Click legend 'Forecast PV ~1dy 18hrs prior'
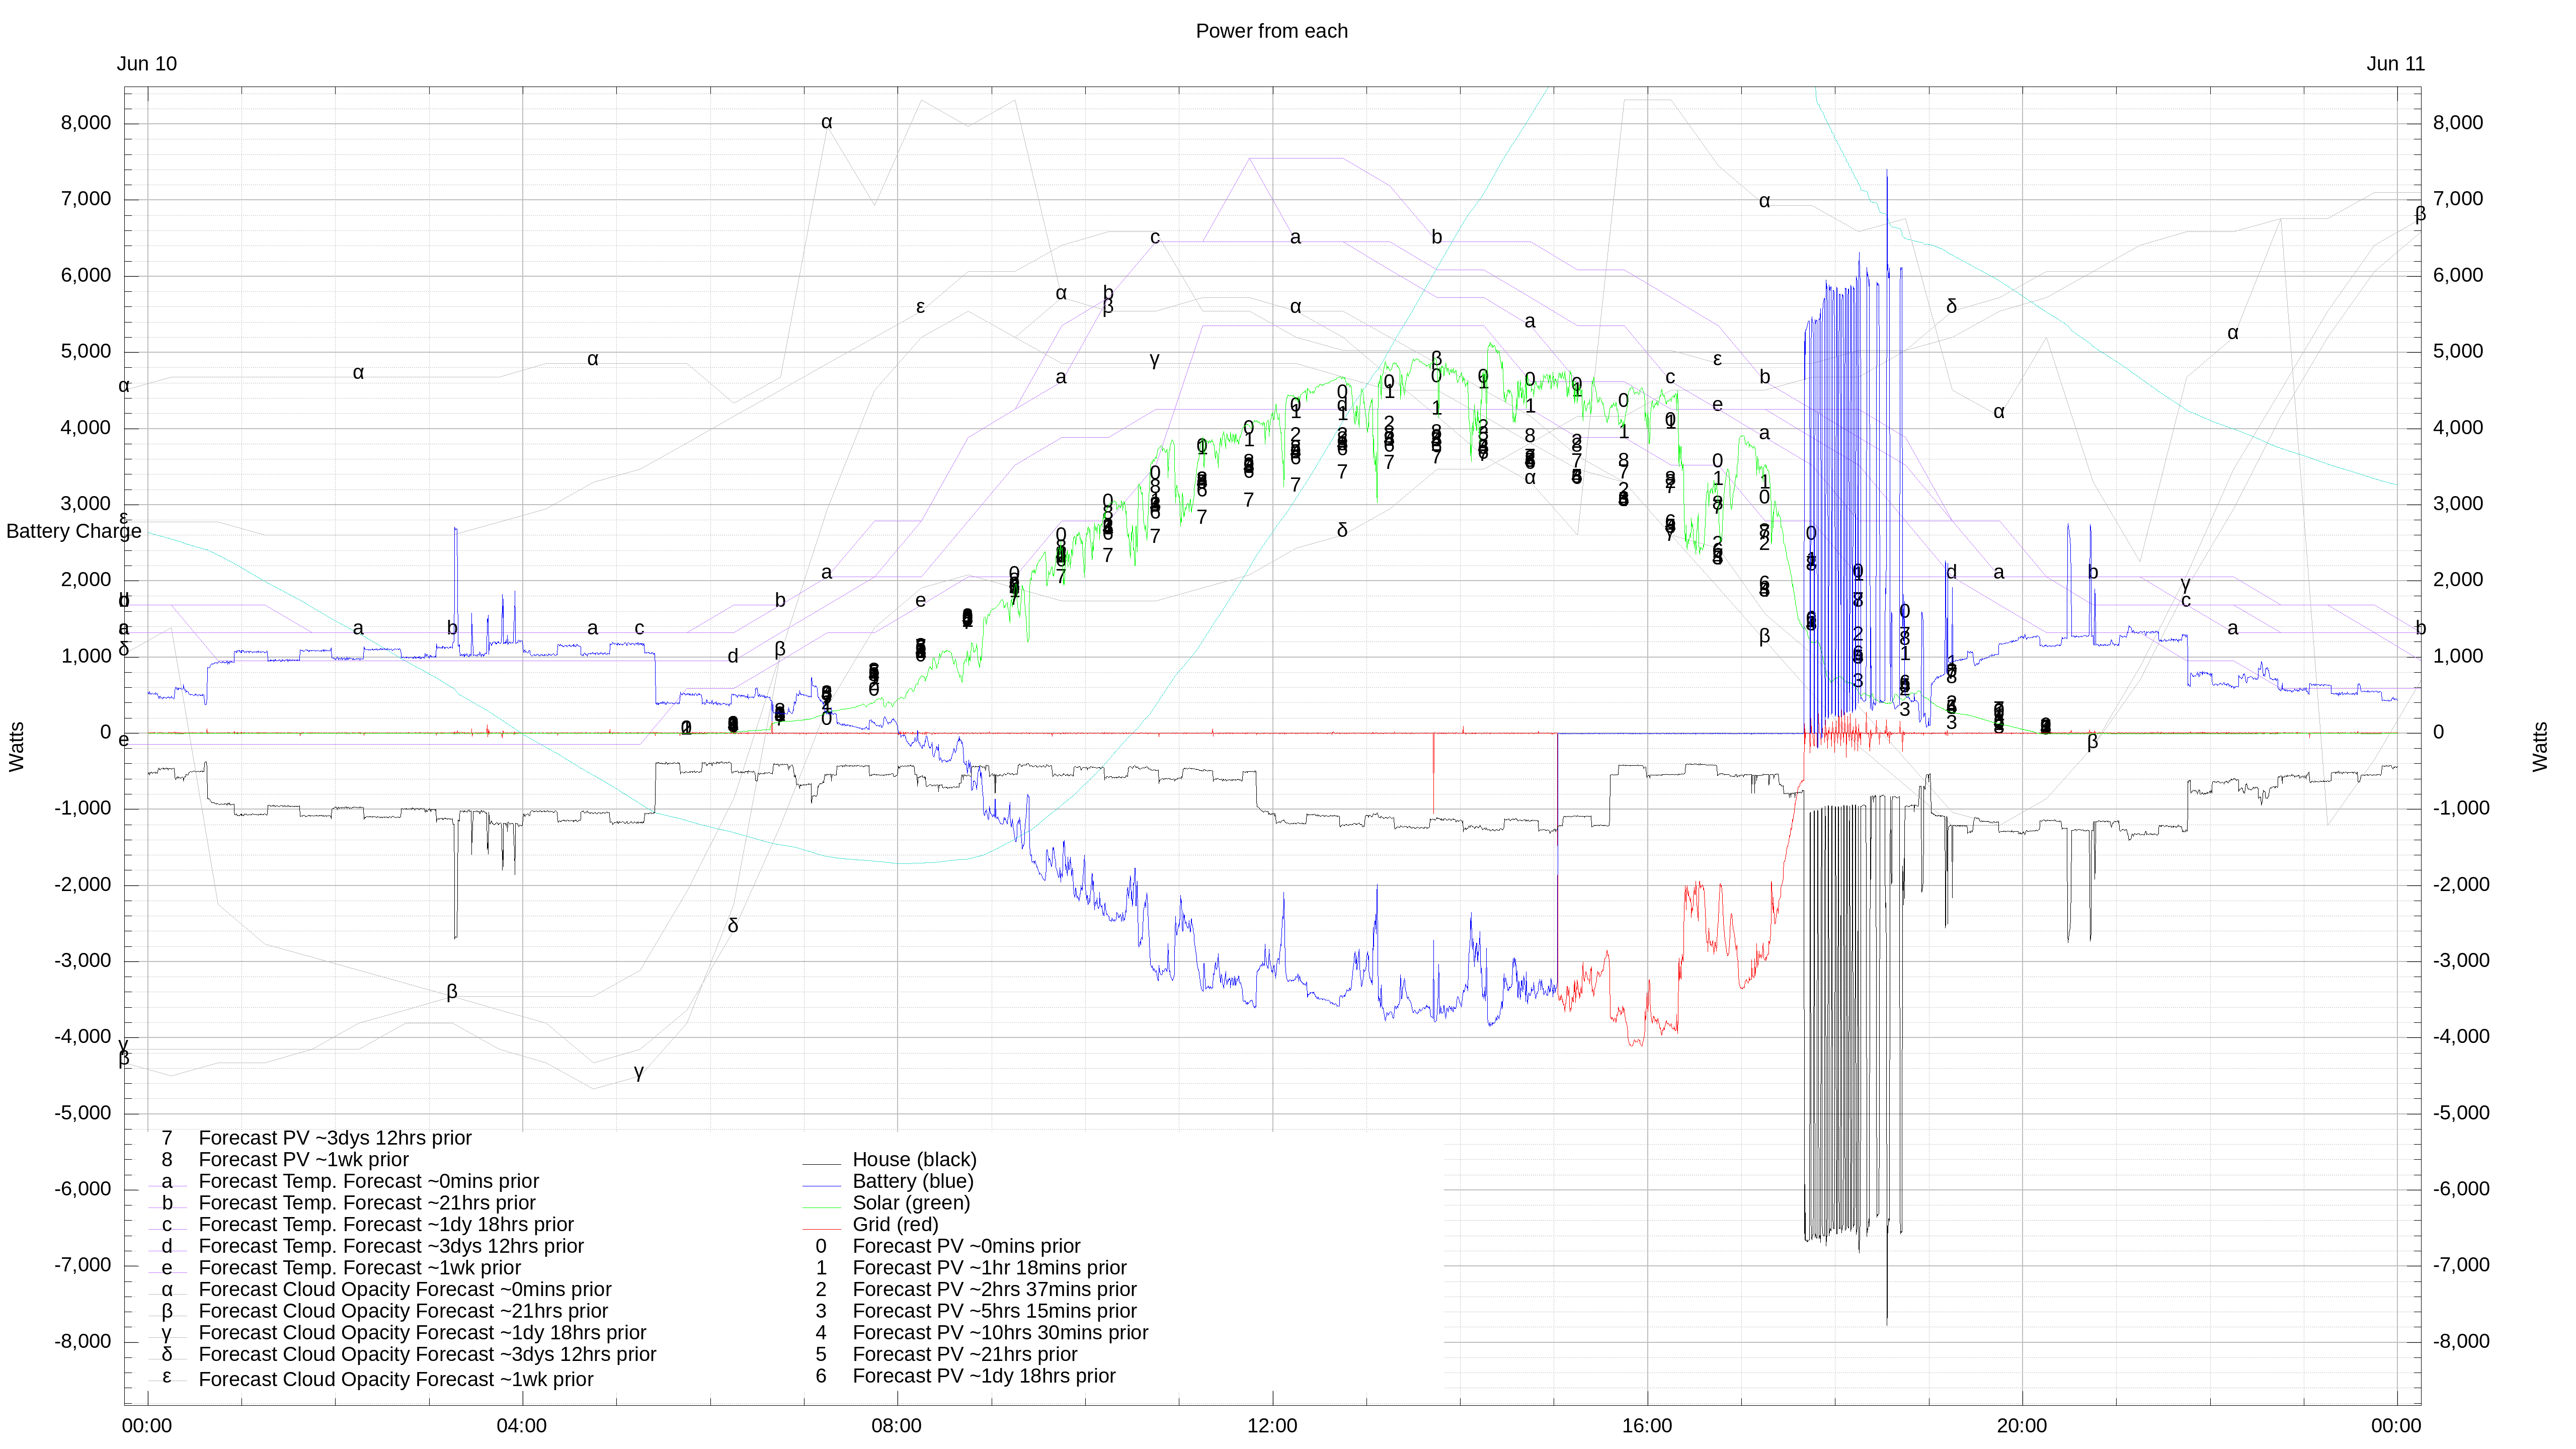Viewport: 2576px width, 1449px height. [x=984, y=1376]
